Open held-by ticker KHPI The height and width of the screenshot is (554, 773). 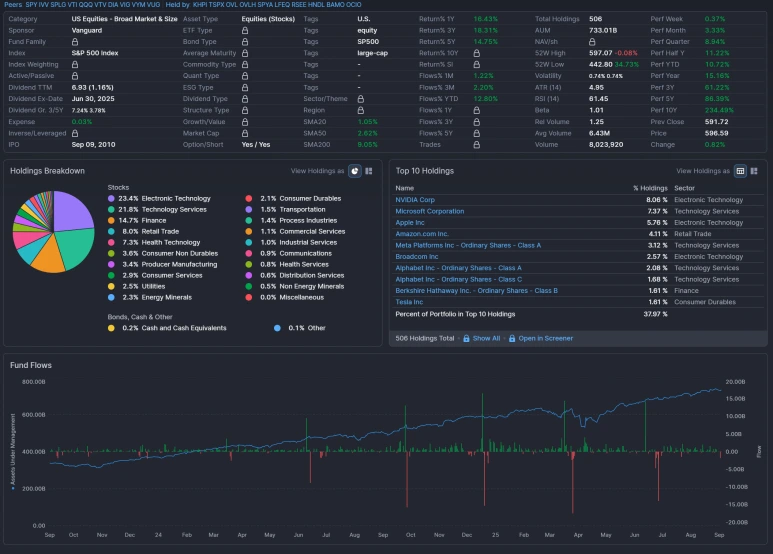pos(200,4)
